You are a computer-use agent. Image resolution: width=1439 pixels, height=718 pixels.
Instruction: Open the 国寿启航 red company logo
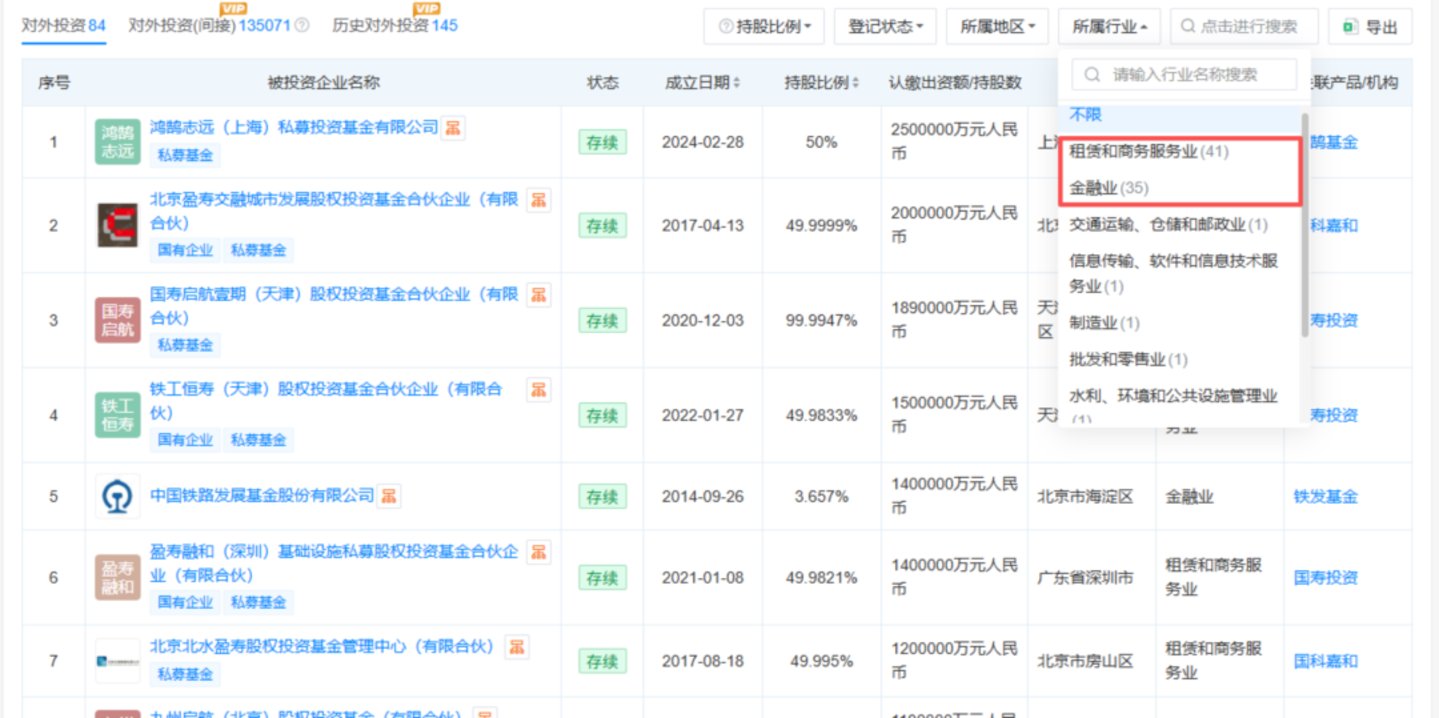click(118, 320)
